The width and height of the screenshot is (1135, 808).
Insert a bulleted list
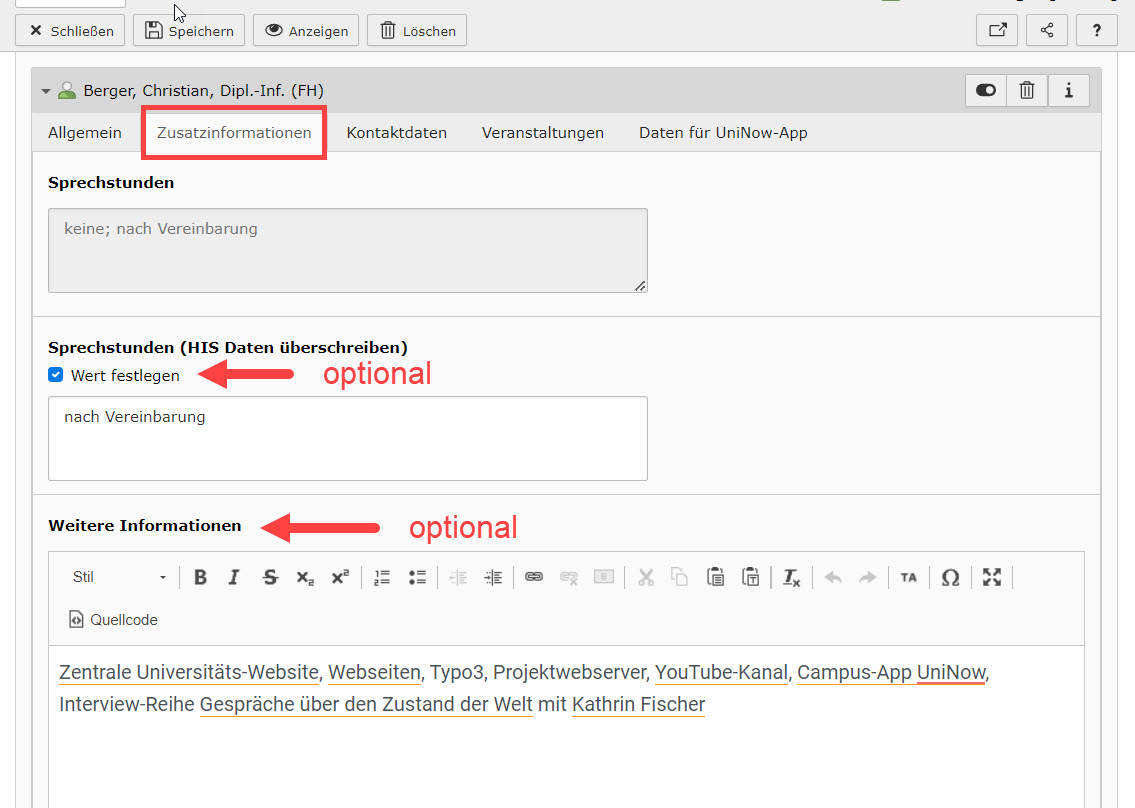tap(417, 577)
